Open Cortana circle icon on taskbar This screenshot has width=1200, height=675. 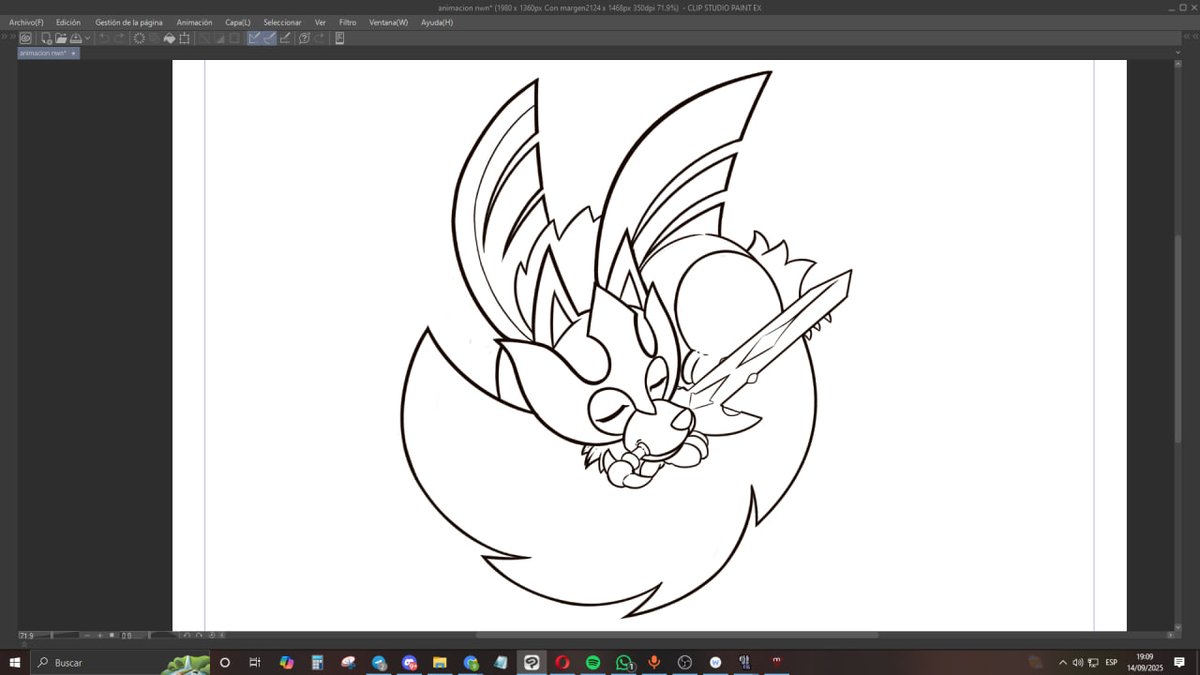[x=224, y=662]
